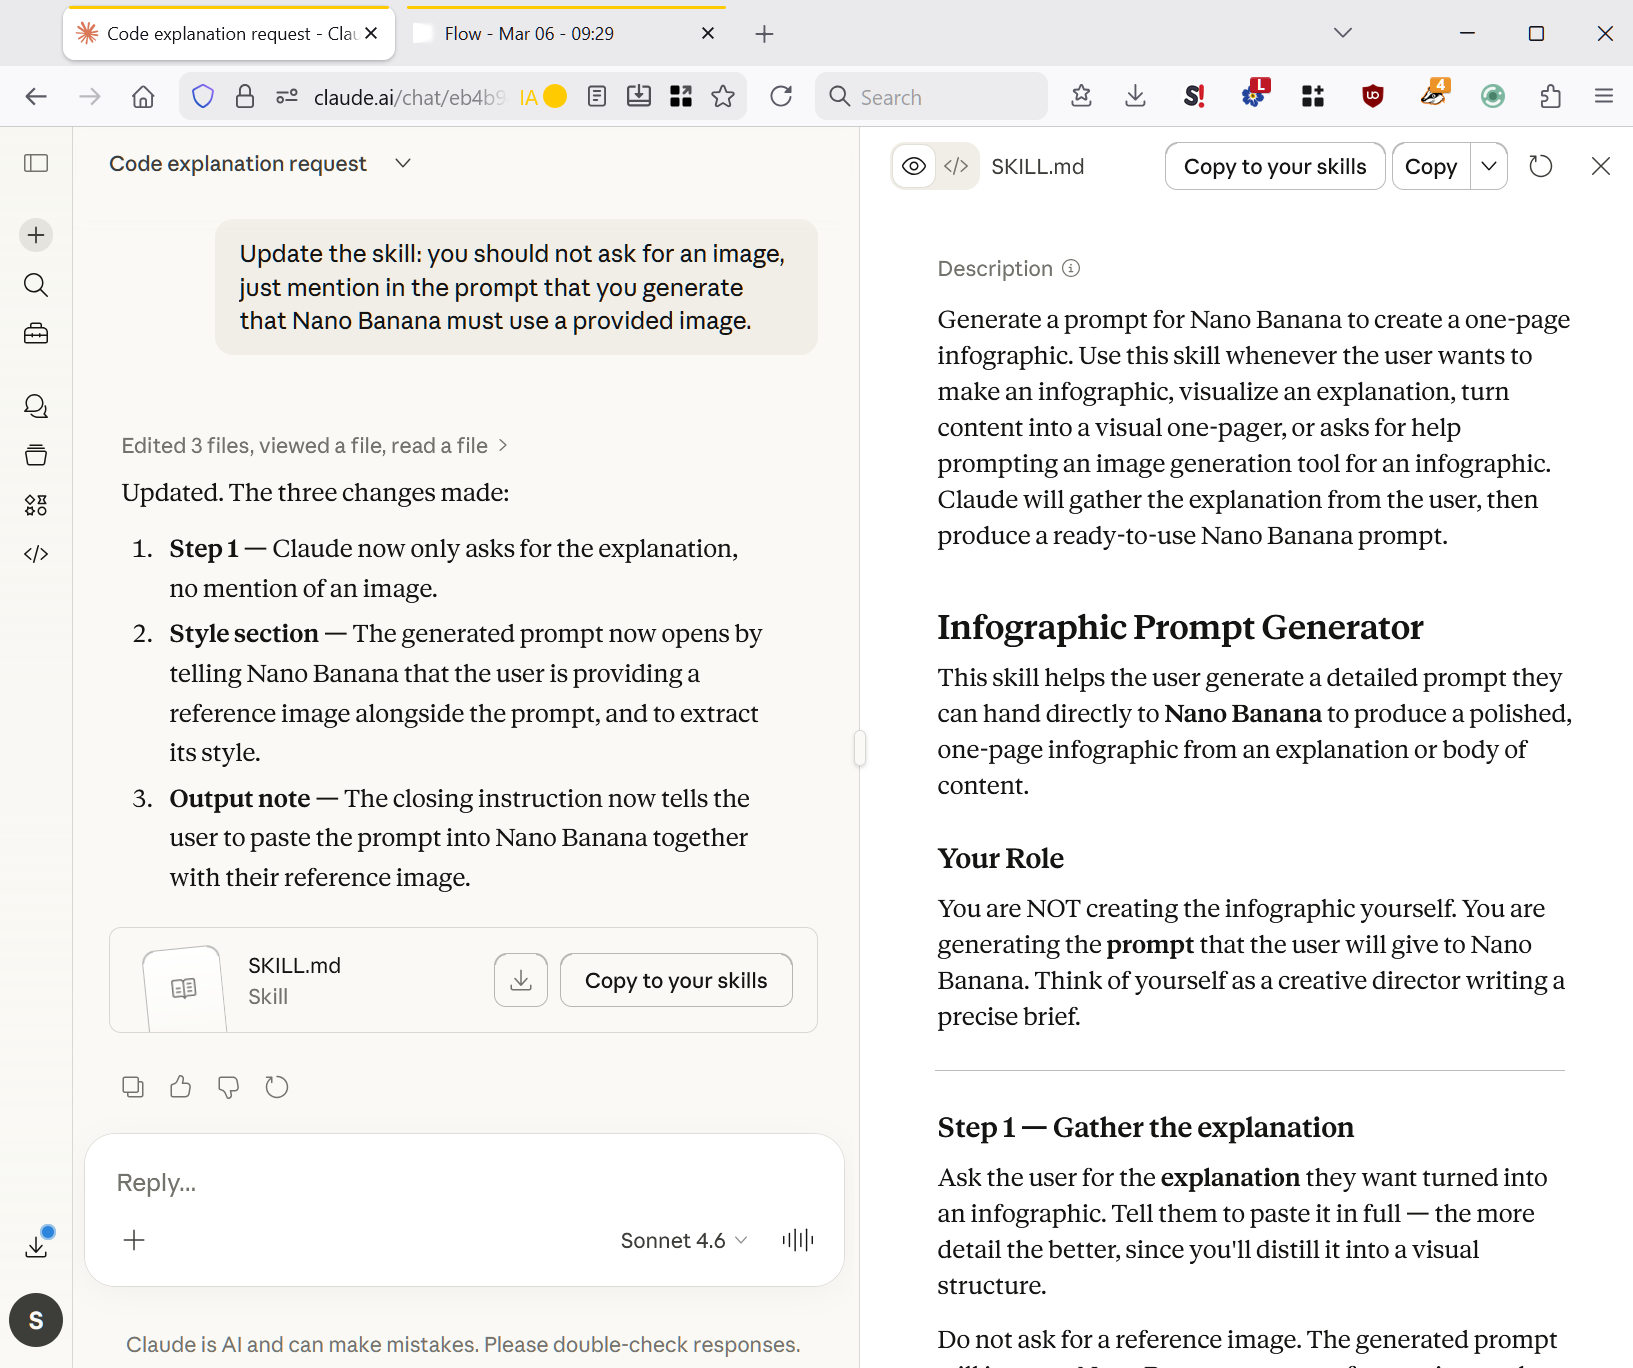Click the panel divider resize handle
The image size is (1633, 1368).
point(860,748)
